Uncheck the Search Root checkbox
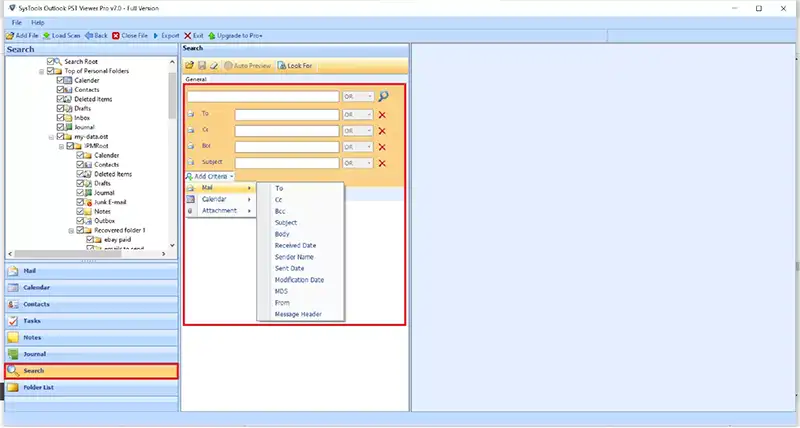This screenshot has height=428, width=800. (50, 61)
